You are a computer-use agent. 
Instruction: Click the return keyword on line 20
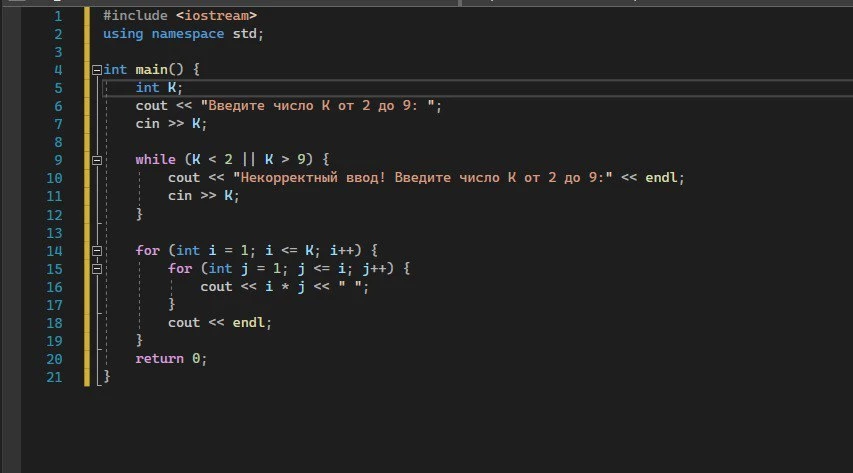click(159, 358)
